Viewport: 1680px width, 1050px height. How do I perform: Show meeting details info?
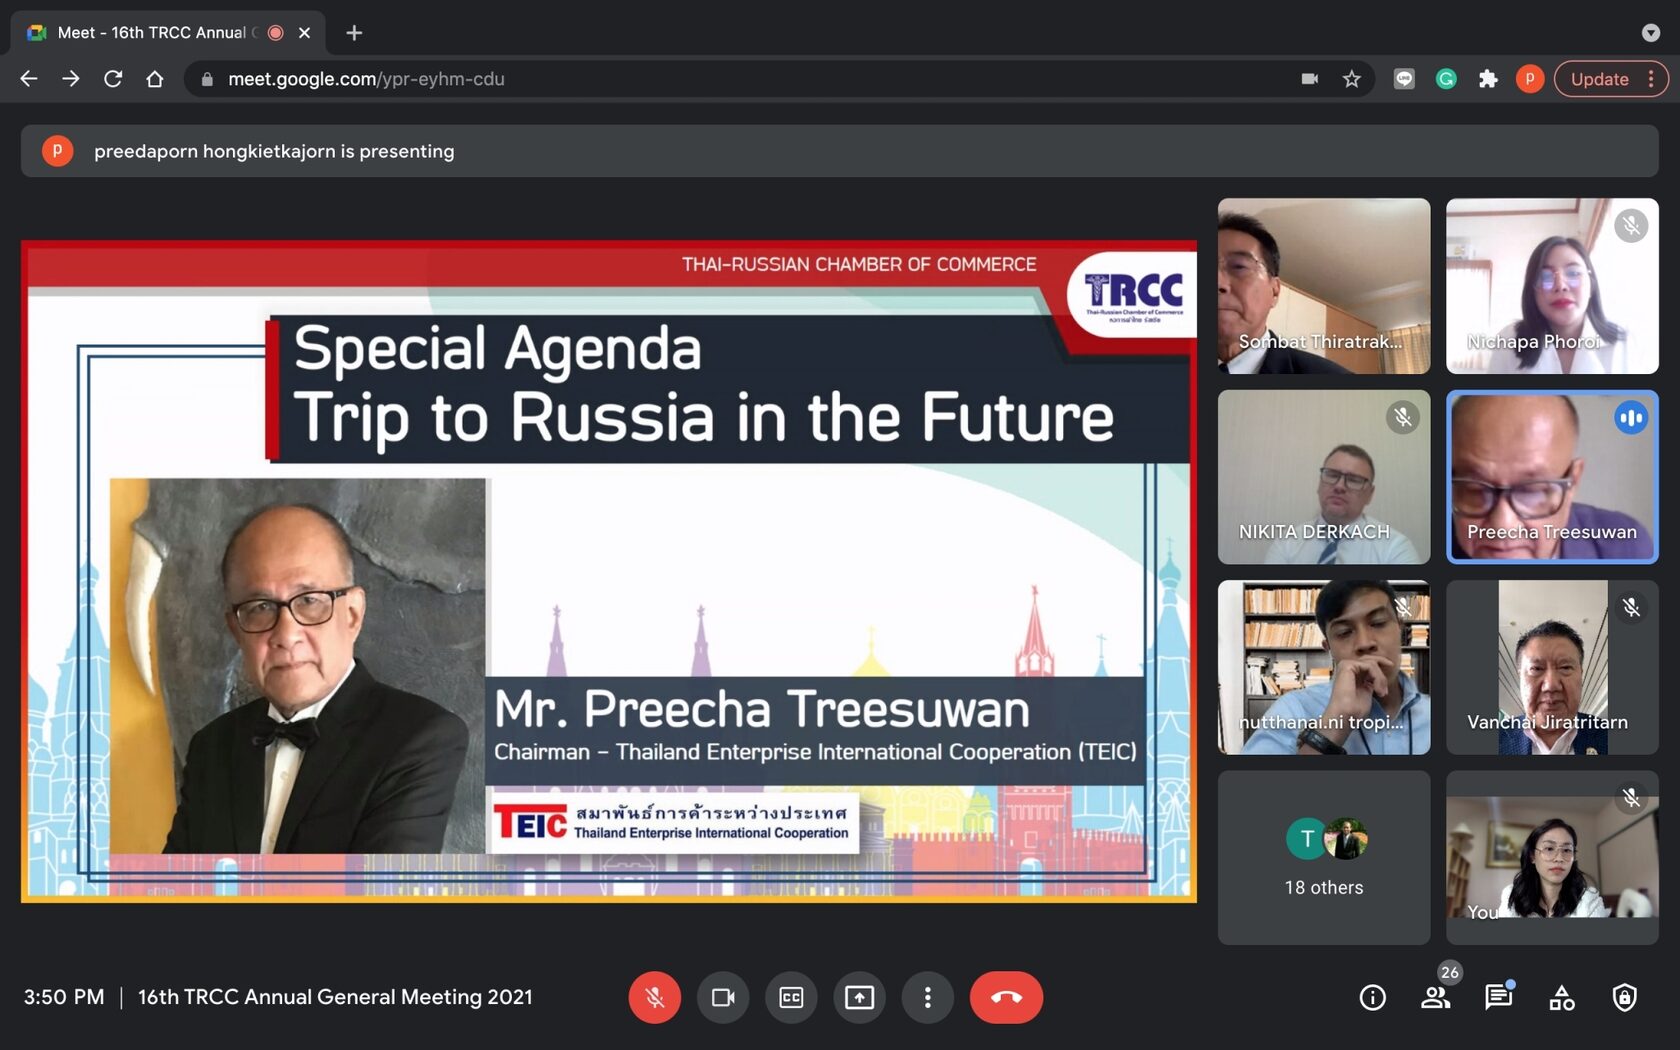click(1373, 997)
